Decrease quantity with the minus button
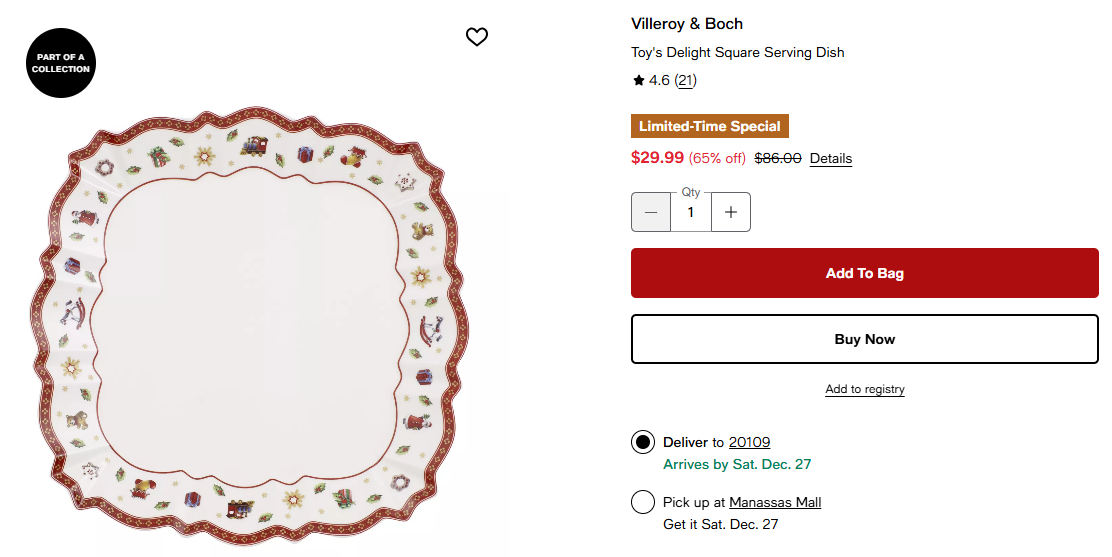 click(x=651, y=212)
